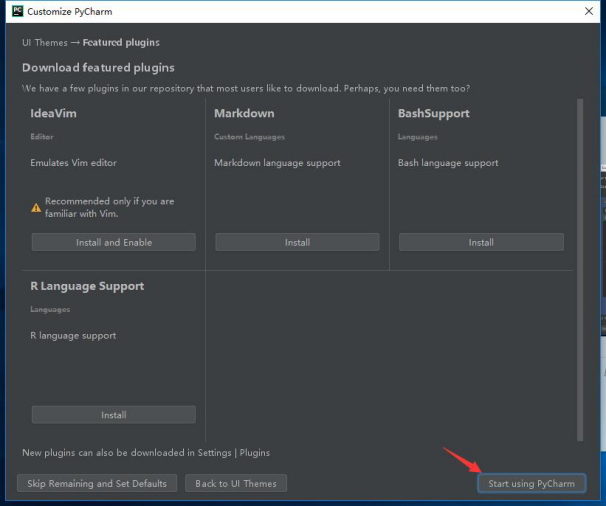Install the R Language Support plugin
This screenshot has height=506, width=606.
[x=114, y=415]
